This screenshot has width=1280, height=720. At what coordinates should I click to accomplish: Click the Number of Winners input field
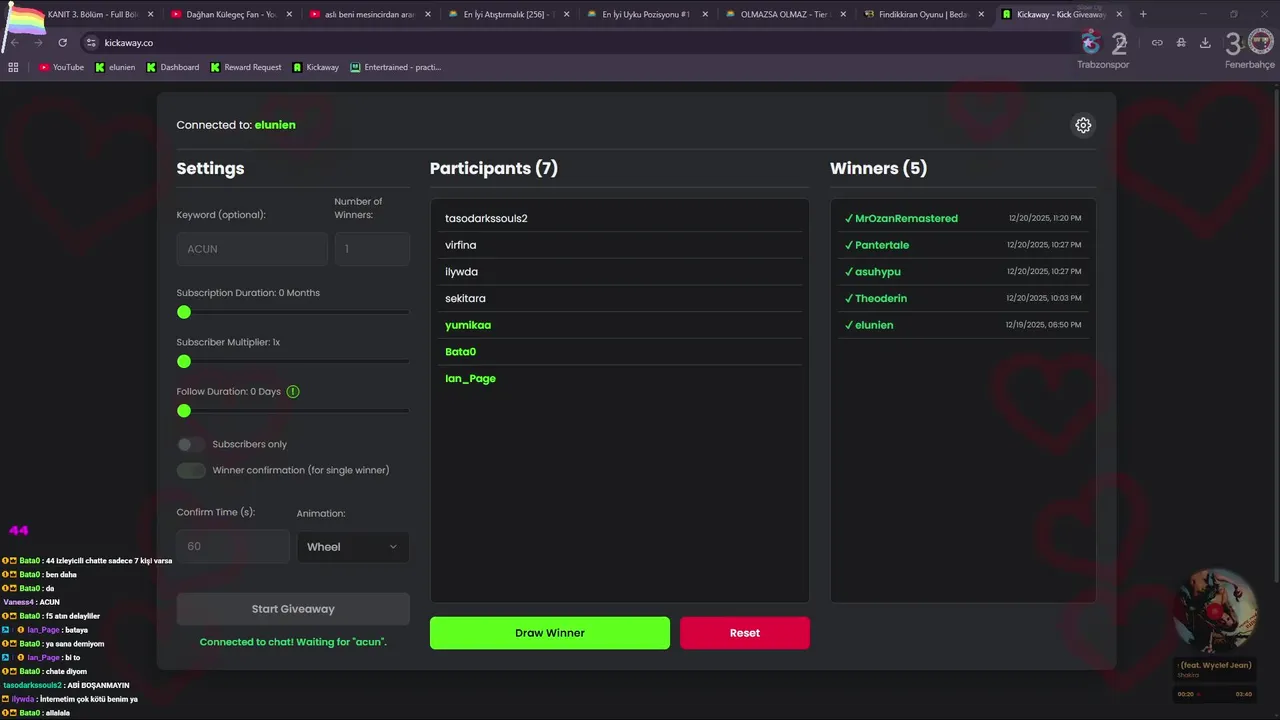pos(372,249)
